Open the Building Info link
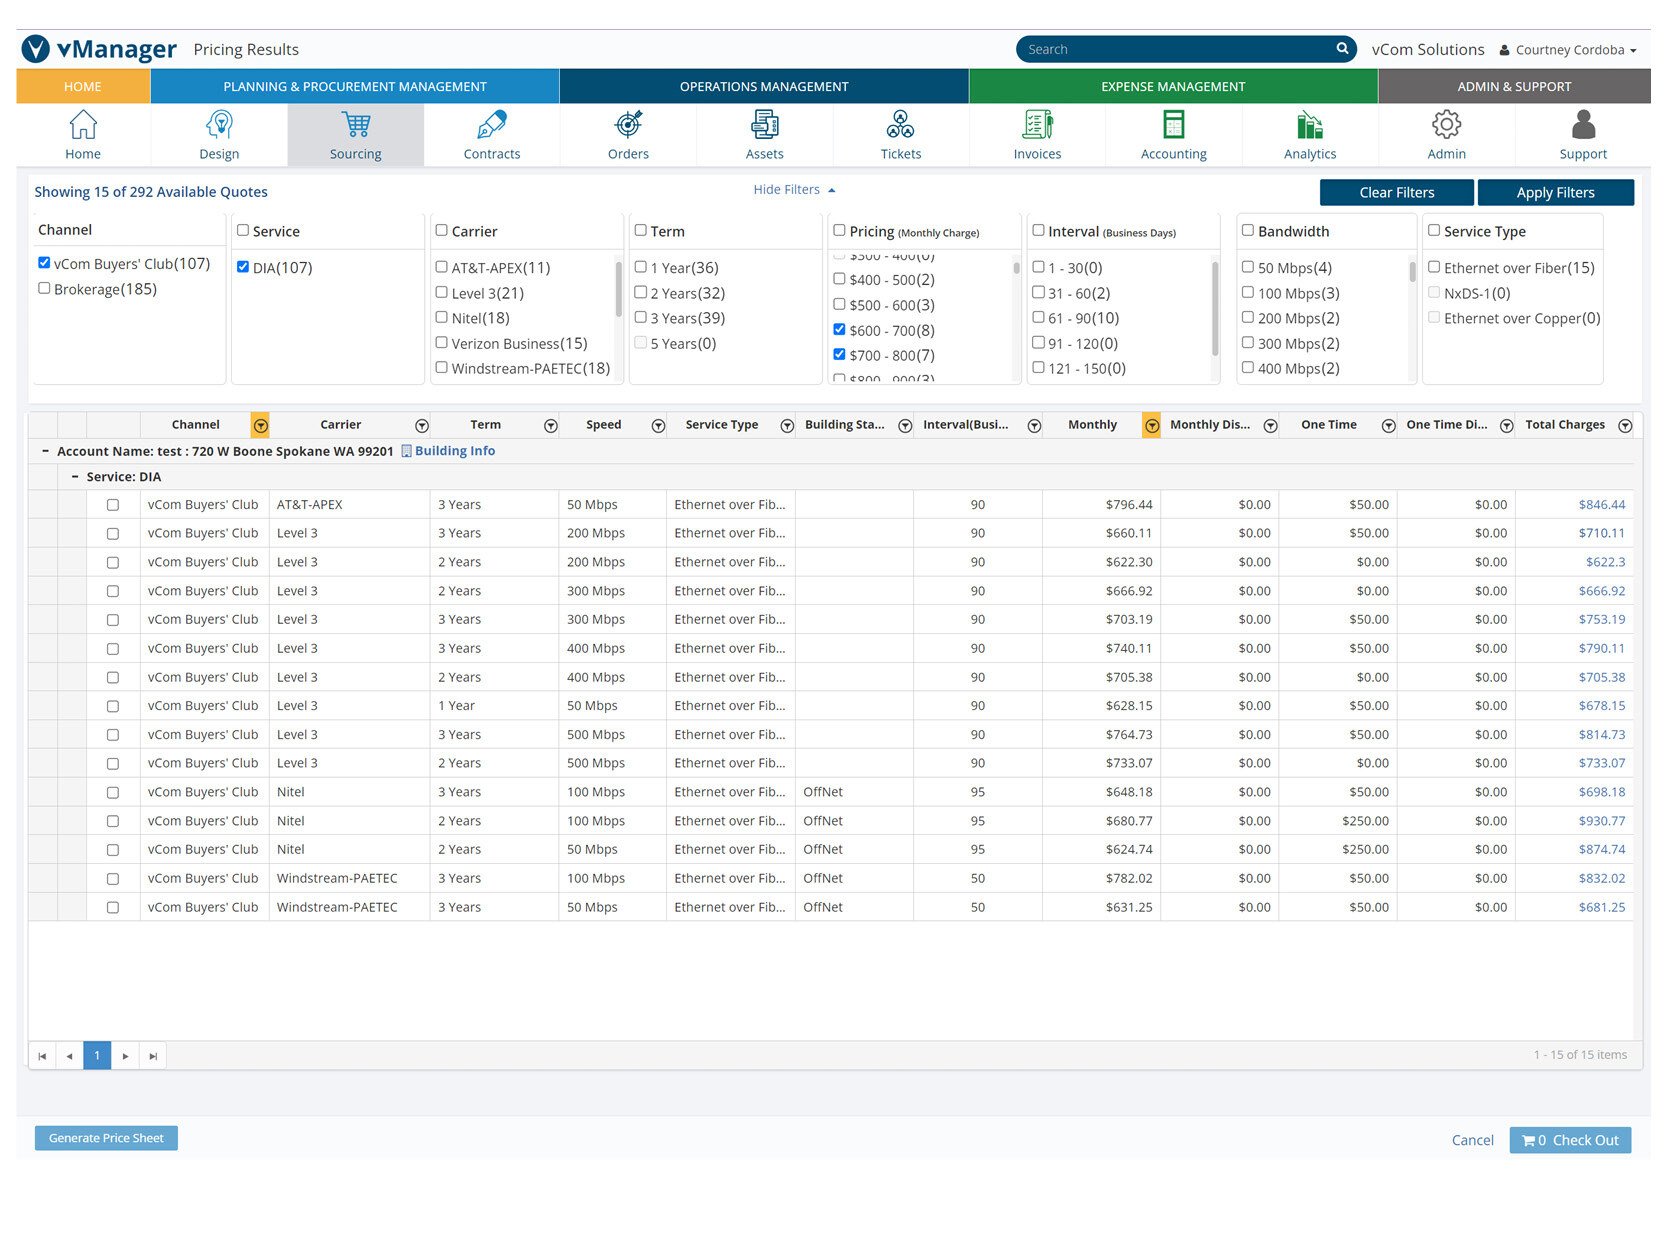The height and width of the screenshot is (1250, 1667). click(448, 451)
